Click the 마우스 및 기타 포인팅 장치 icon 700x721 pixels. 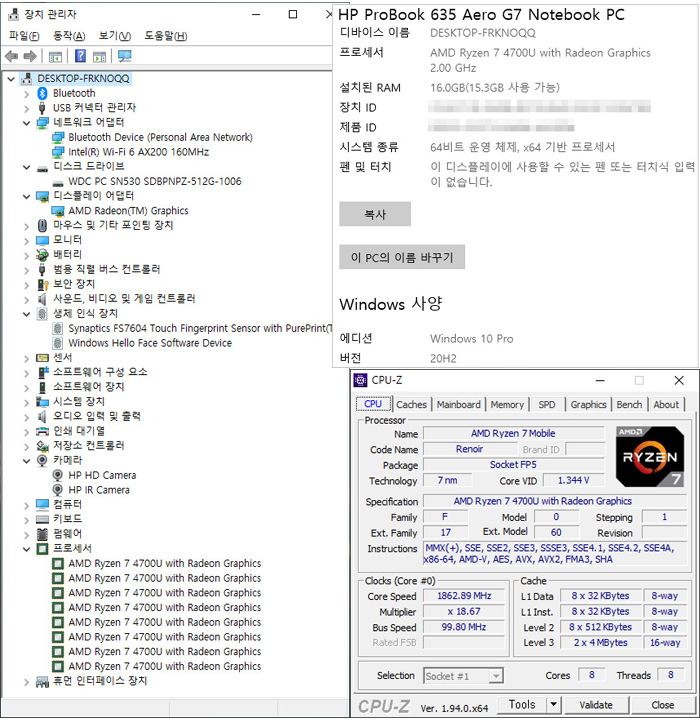coord(42,225)
